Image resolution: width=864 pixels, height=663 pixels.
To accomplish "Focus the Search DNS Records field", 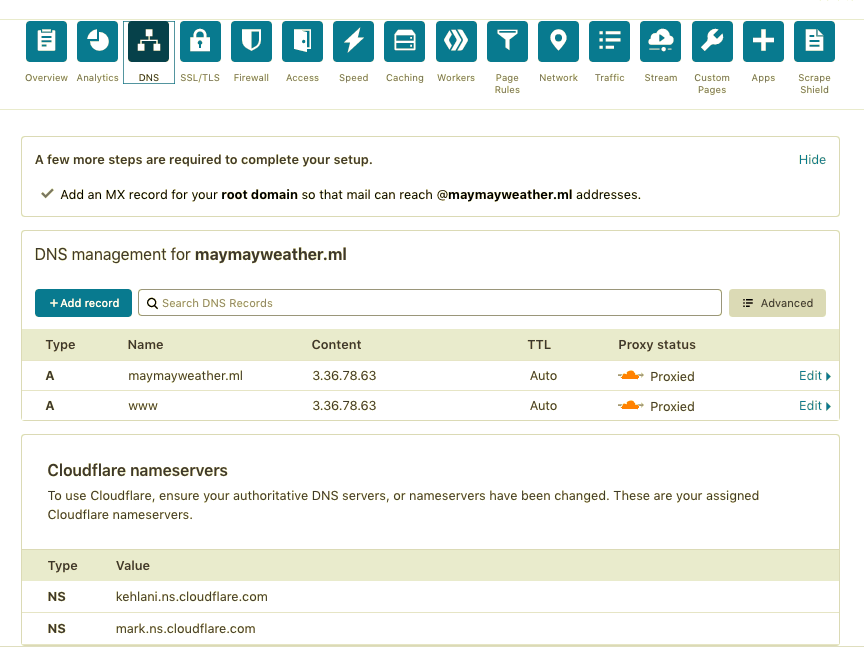I will tap(430, 303).
